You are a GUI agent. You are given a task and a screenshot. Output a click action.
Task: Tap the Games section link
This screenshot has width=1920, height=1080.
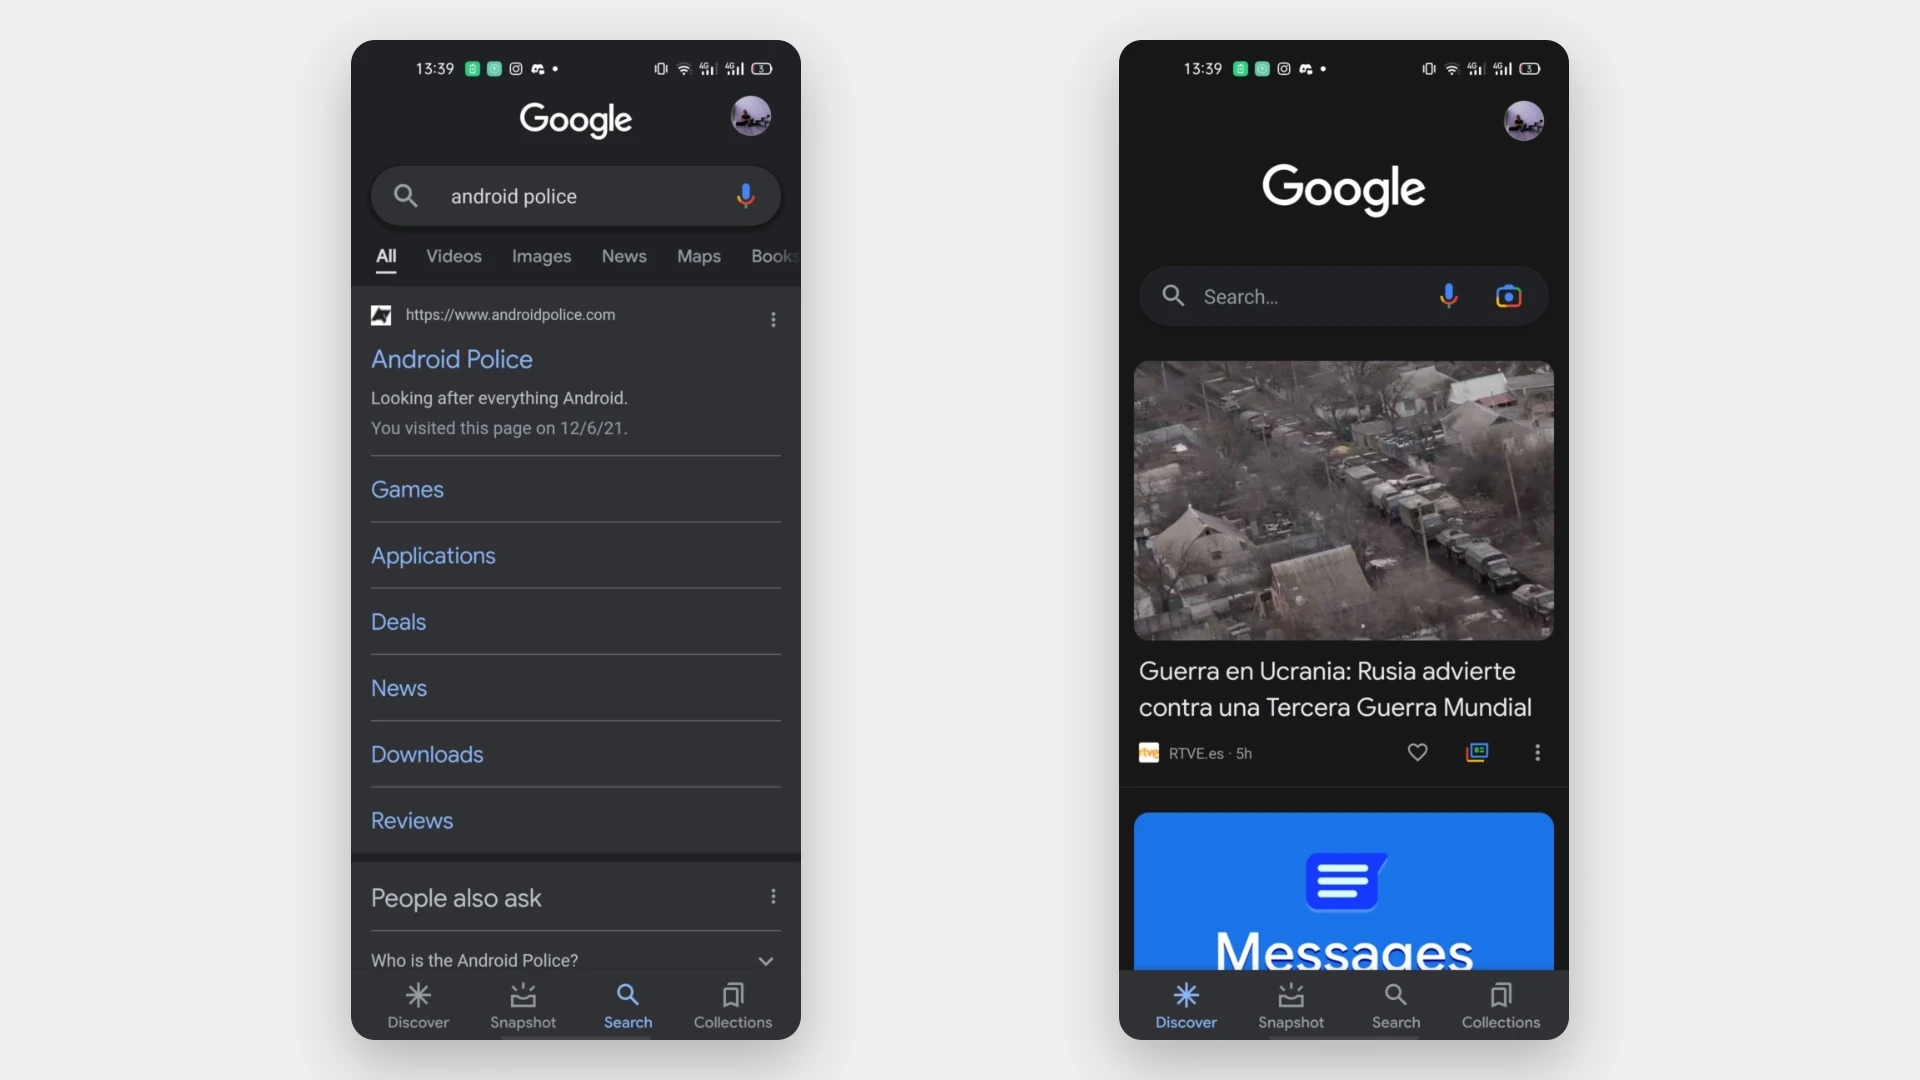(406, 489)
